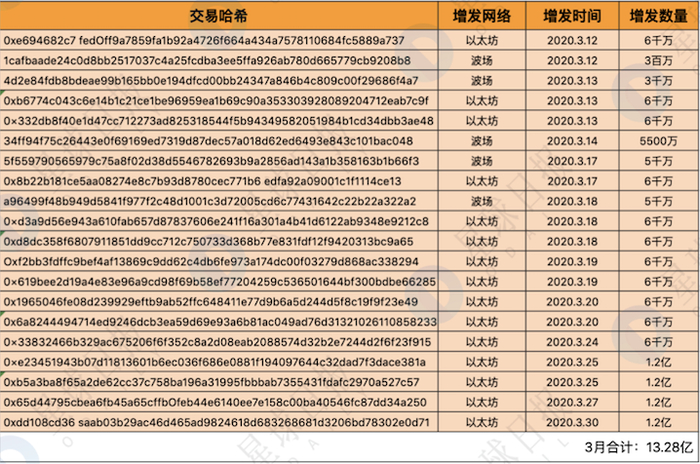The height and width of the screenshot is (464, 700).
Task: Click 1.2亿 in the 0x65d44795c row
Action: [x=658, y=402]
